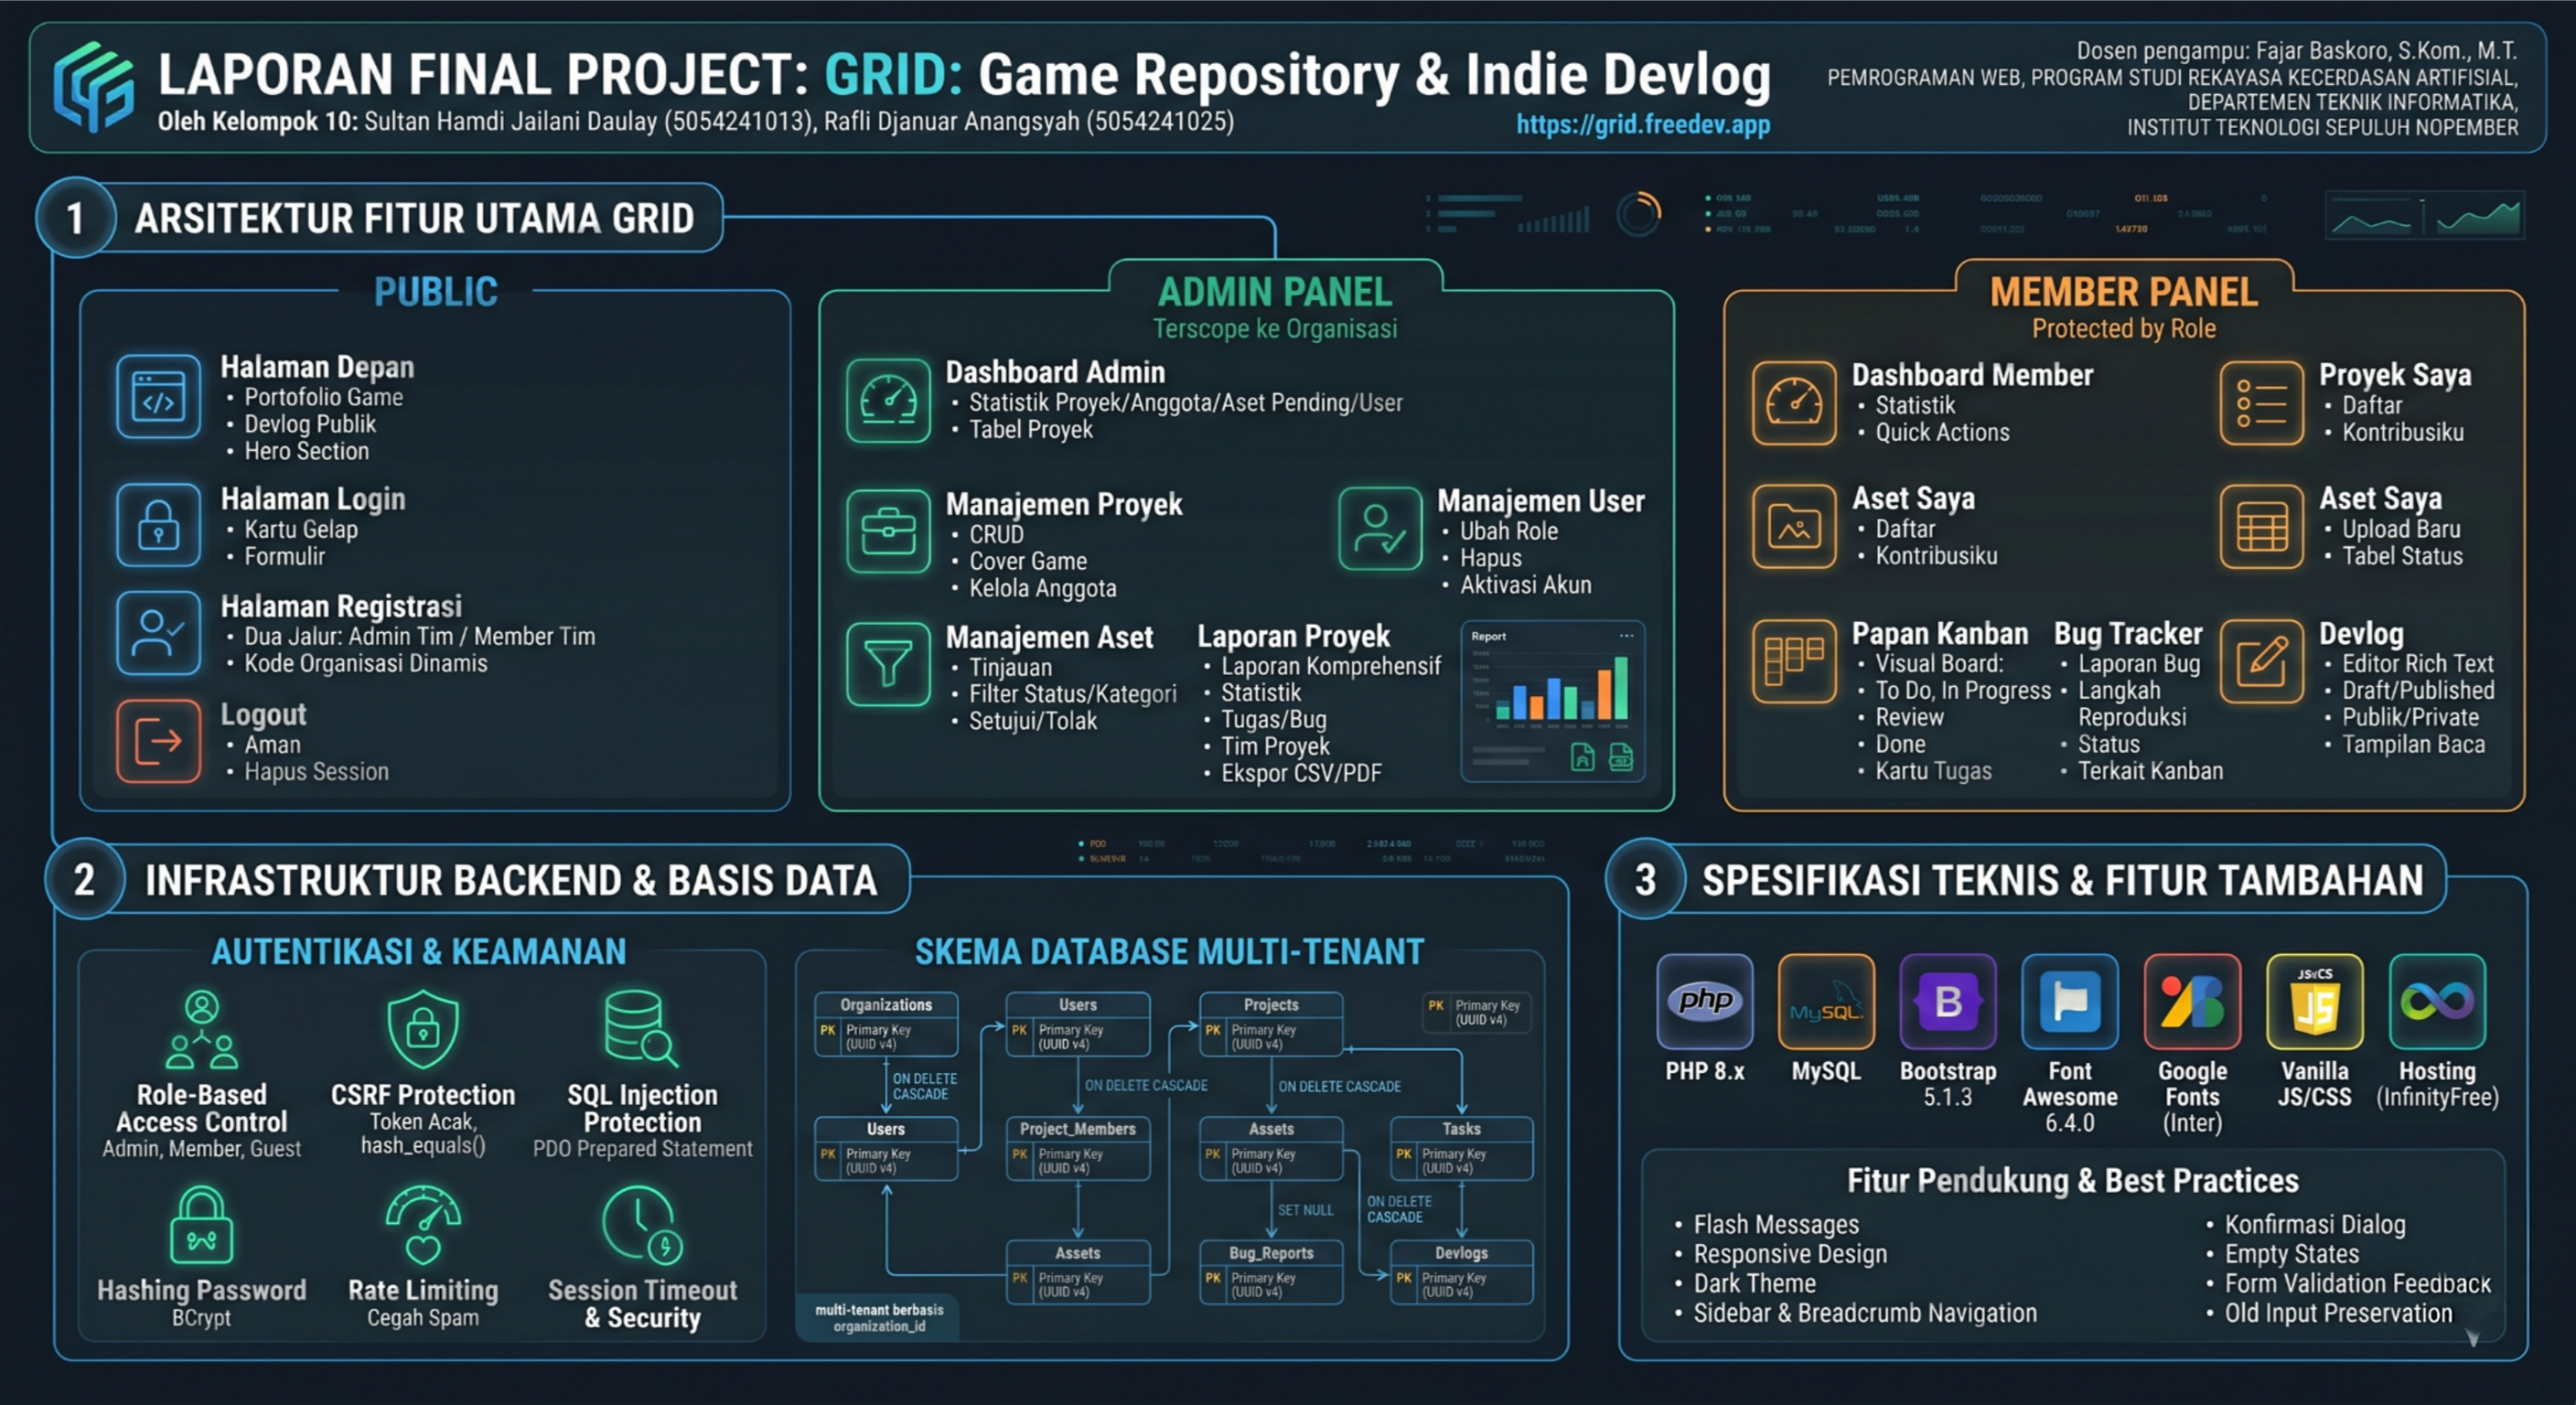Click the Vanilla JS/CSS logo tile
The height and width of the screenshot is (1405, 2576).
pos(2315,1001)
